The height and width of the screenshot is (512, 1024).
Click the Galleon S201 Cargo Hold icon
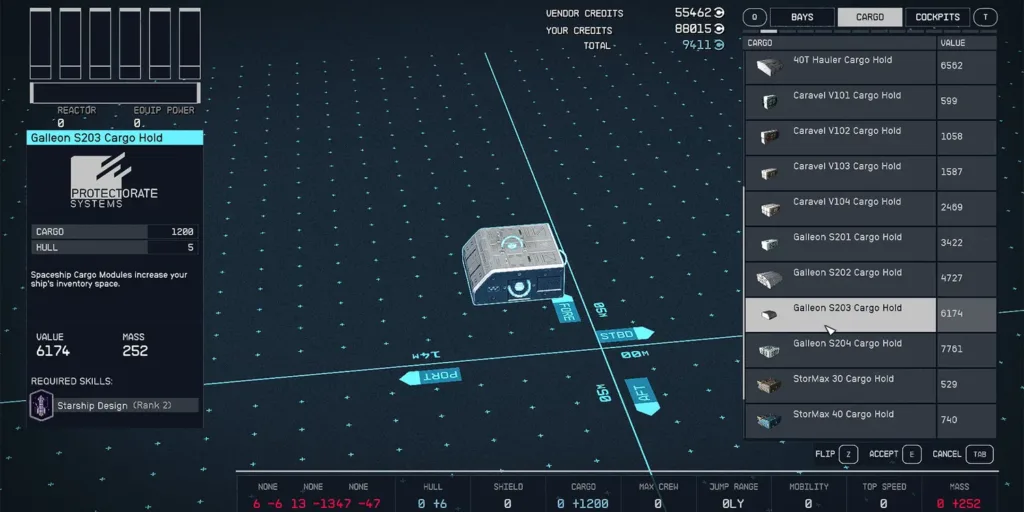point(769,244)
